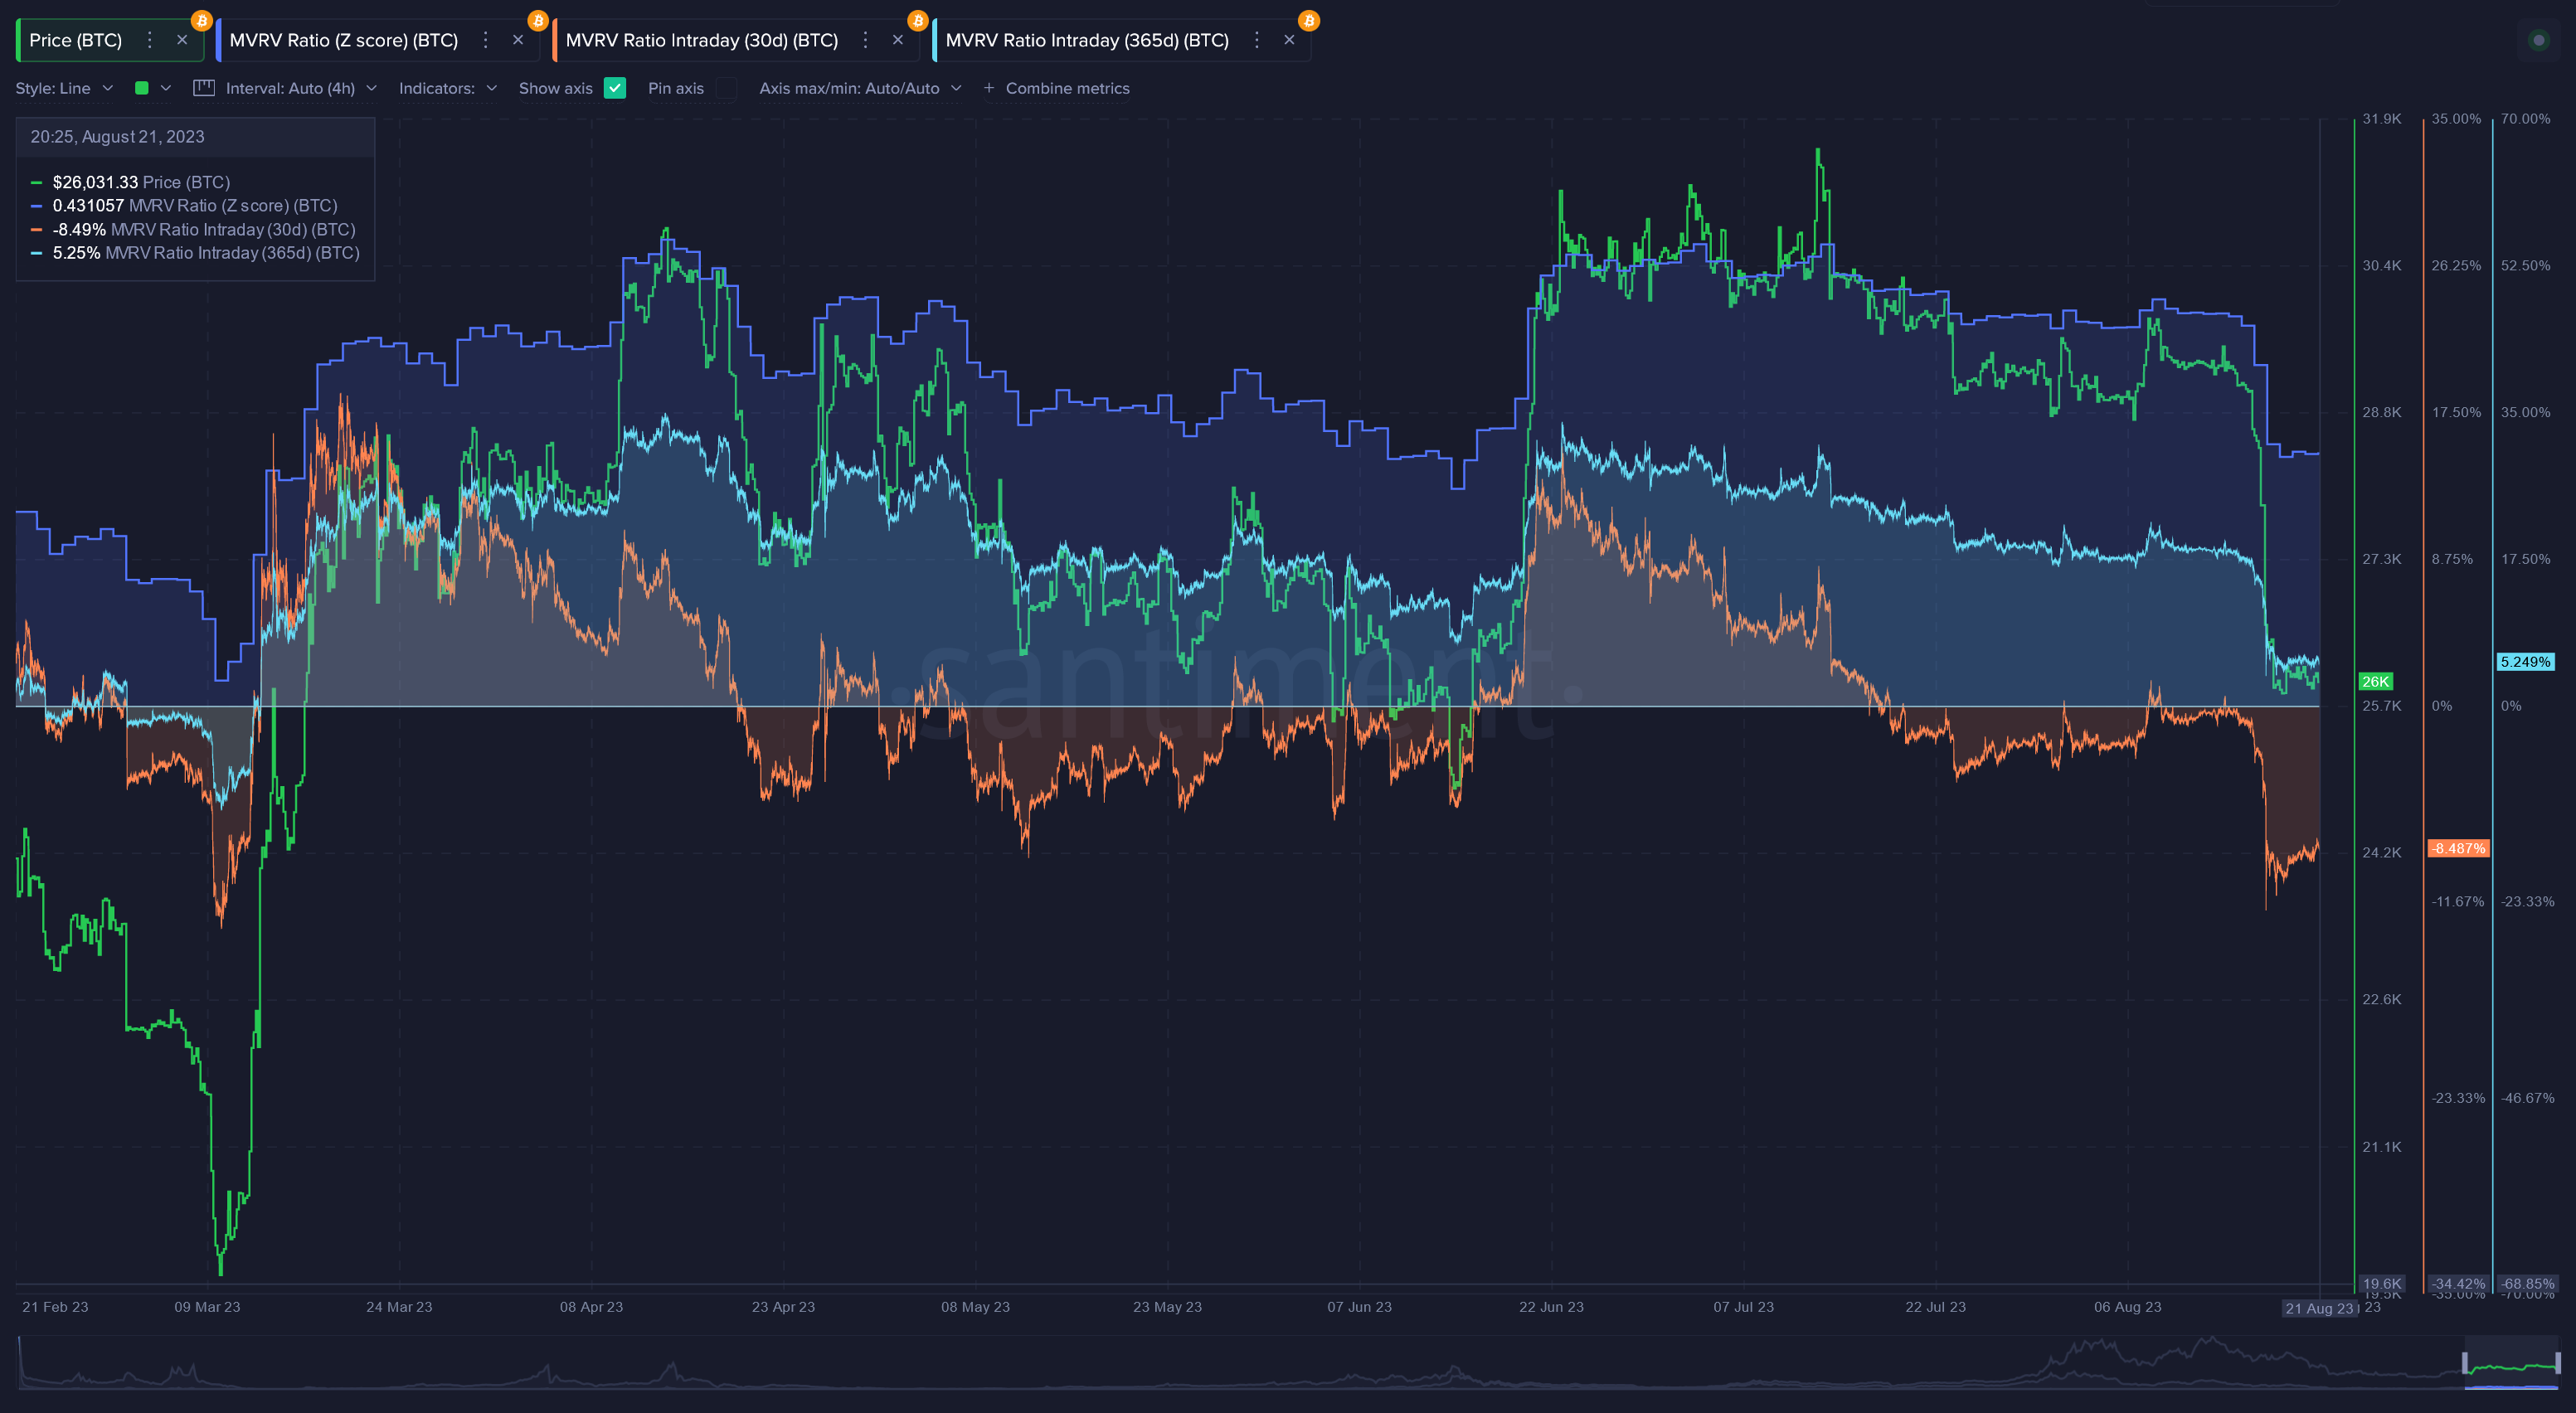Image resolution: width=2576 pixels, height=1413 pixels.
Task: Remove MVRV Ratio Intraday (365d) metric
Action: [x=1289, y=40]
